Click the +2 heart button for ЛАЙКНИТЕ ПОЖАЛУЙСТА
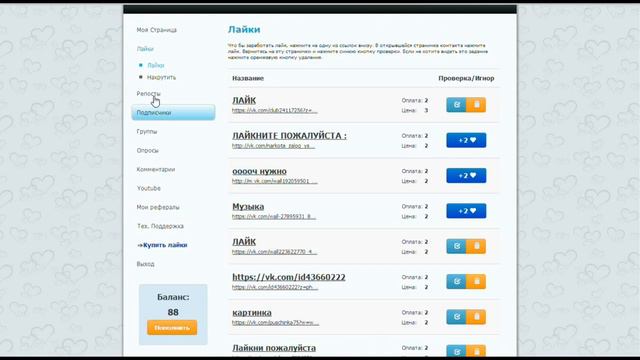Image resolution: width=640 pixels, height=360 pixels. (x=466, y=140)
